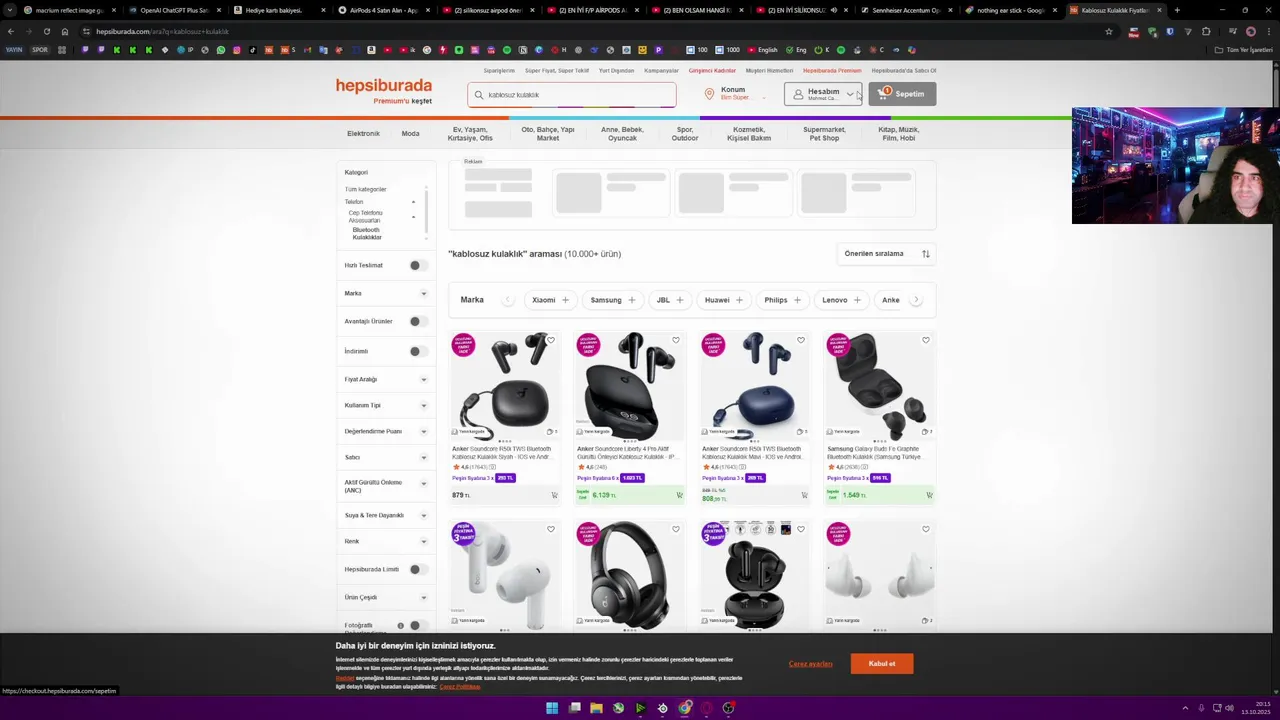This screenshot has width=1280, height=720.
Task: Expand the Marka filter section
Action: pos(386,293)
